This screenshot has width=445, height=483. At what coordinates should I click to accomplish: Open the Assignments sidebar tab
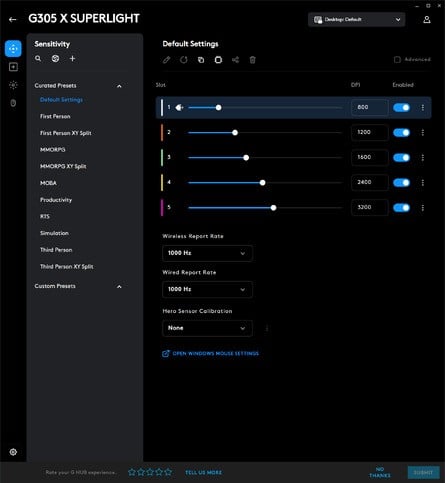pyautogui.click(x=13, y=67)
